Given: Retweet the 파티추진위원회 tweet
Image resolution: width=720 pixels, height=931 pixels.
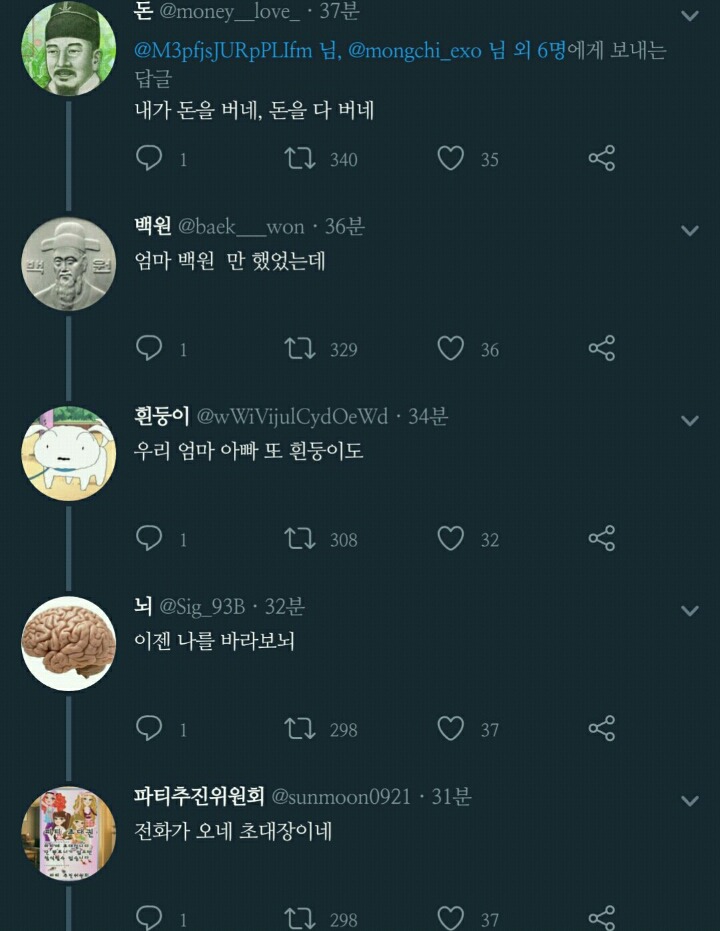Looking at the screenshot, I should [301, 918].
